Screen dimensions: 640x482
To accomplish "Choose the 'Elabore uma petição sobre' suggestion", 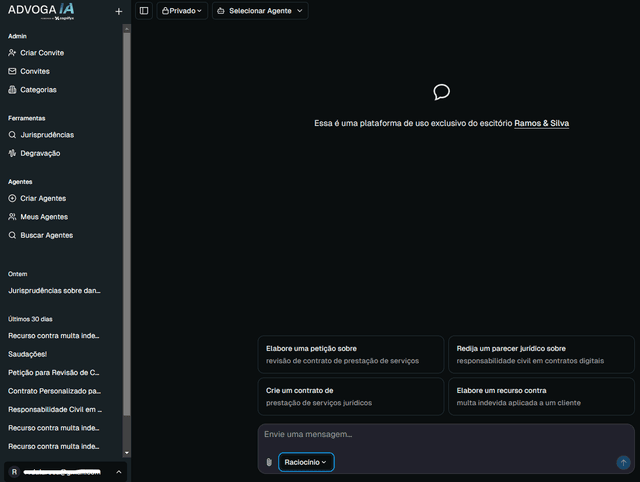I will click(x=350, y=354).
